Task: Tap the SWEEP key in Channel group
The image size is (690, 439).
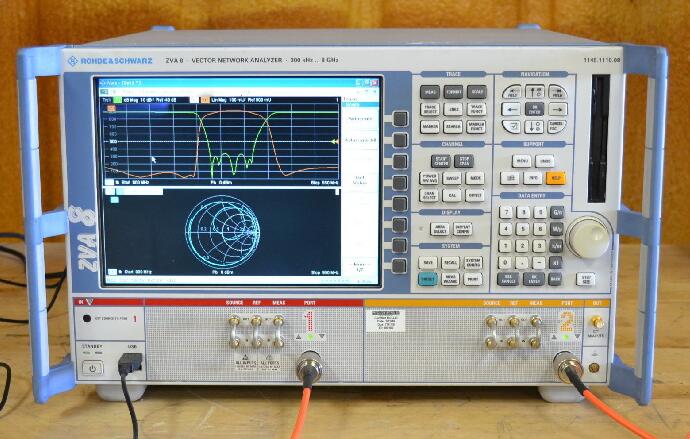Action: coord(451,178)
